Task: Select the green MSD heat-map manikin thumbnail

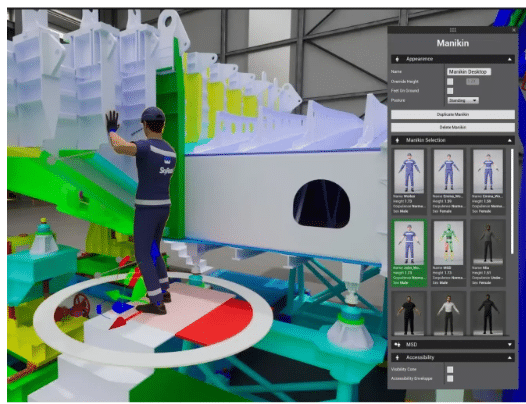Action: [449, 253]
